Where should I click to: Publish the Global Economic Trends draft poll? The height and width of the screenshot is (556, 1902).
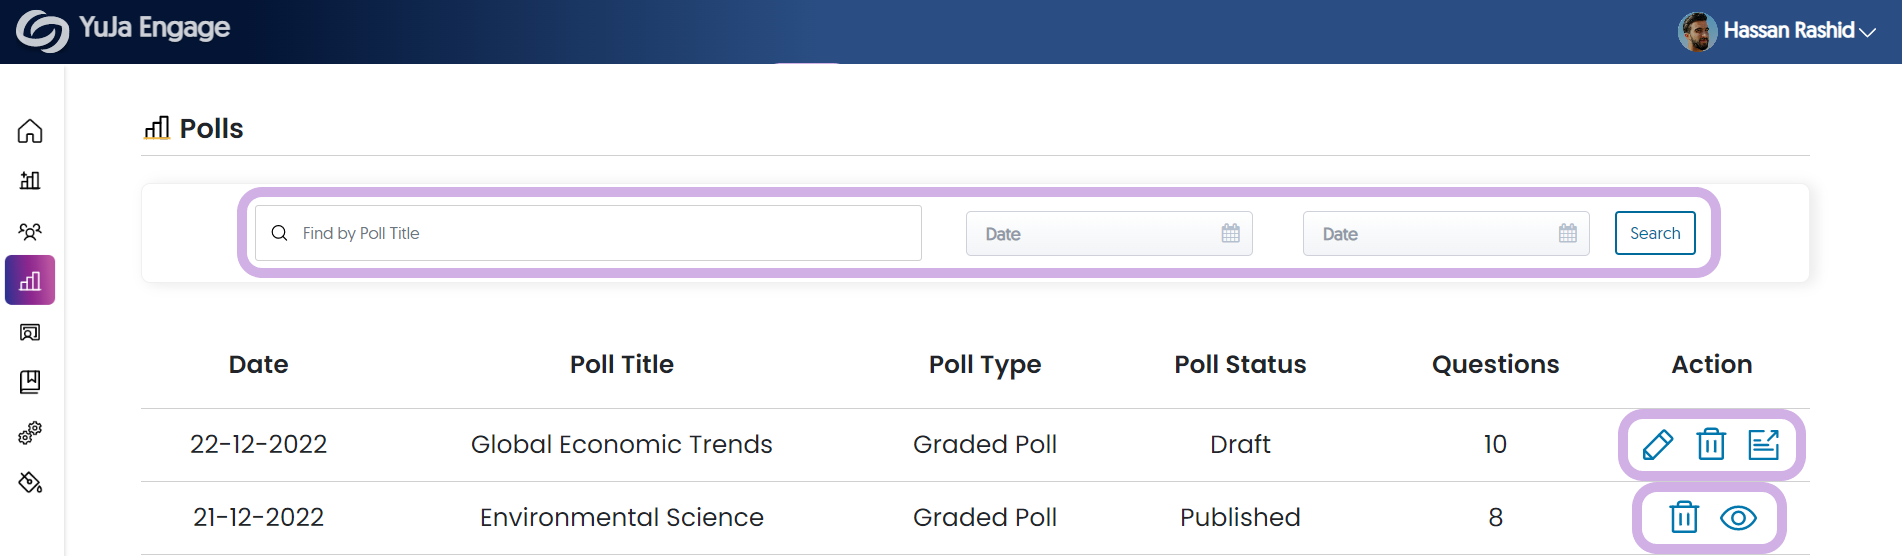[x=1763, y=444]
